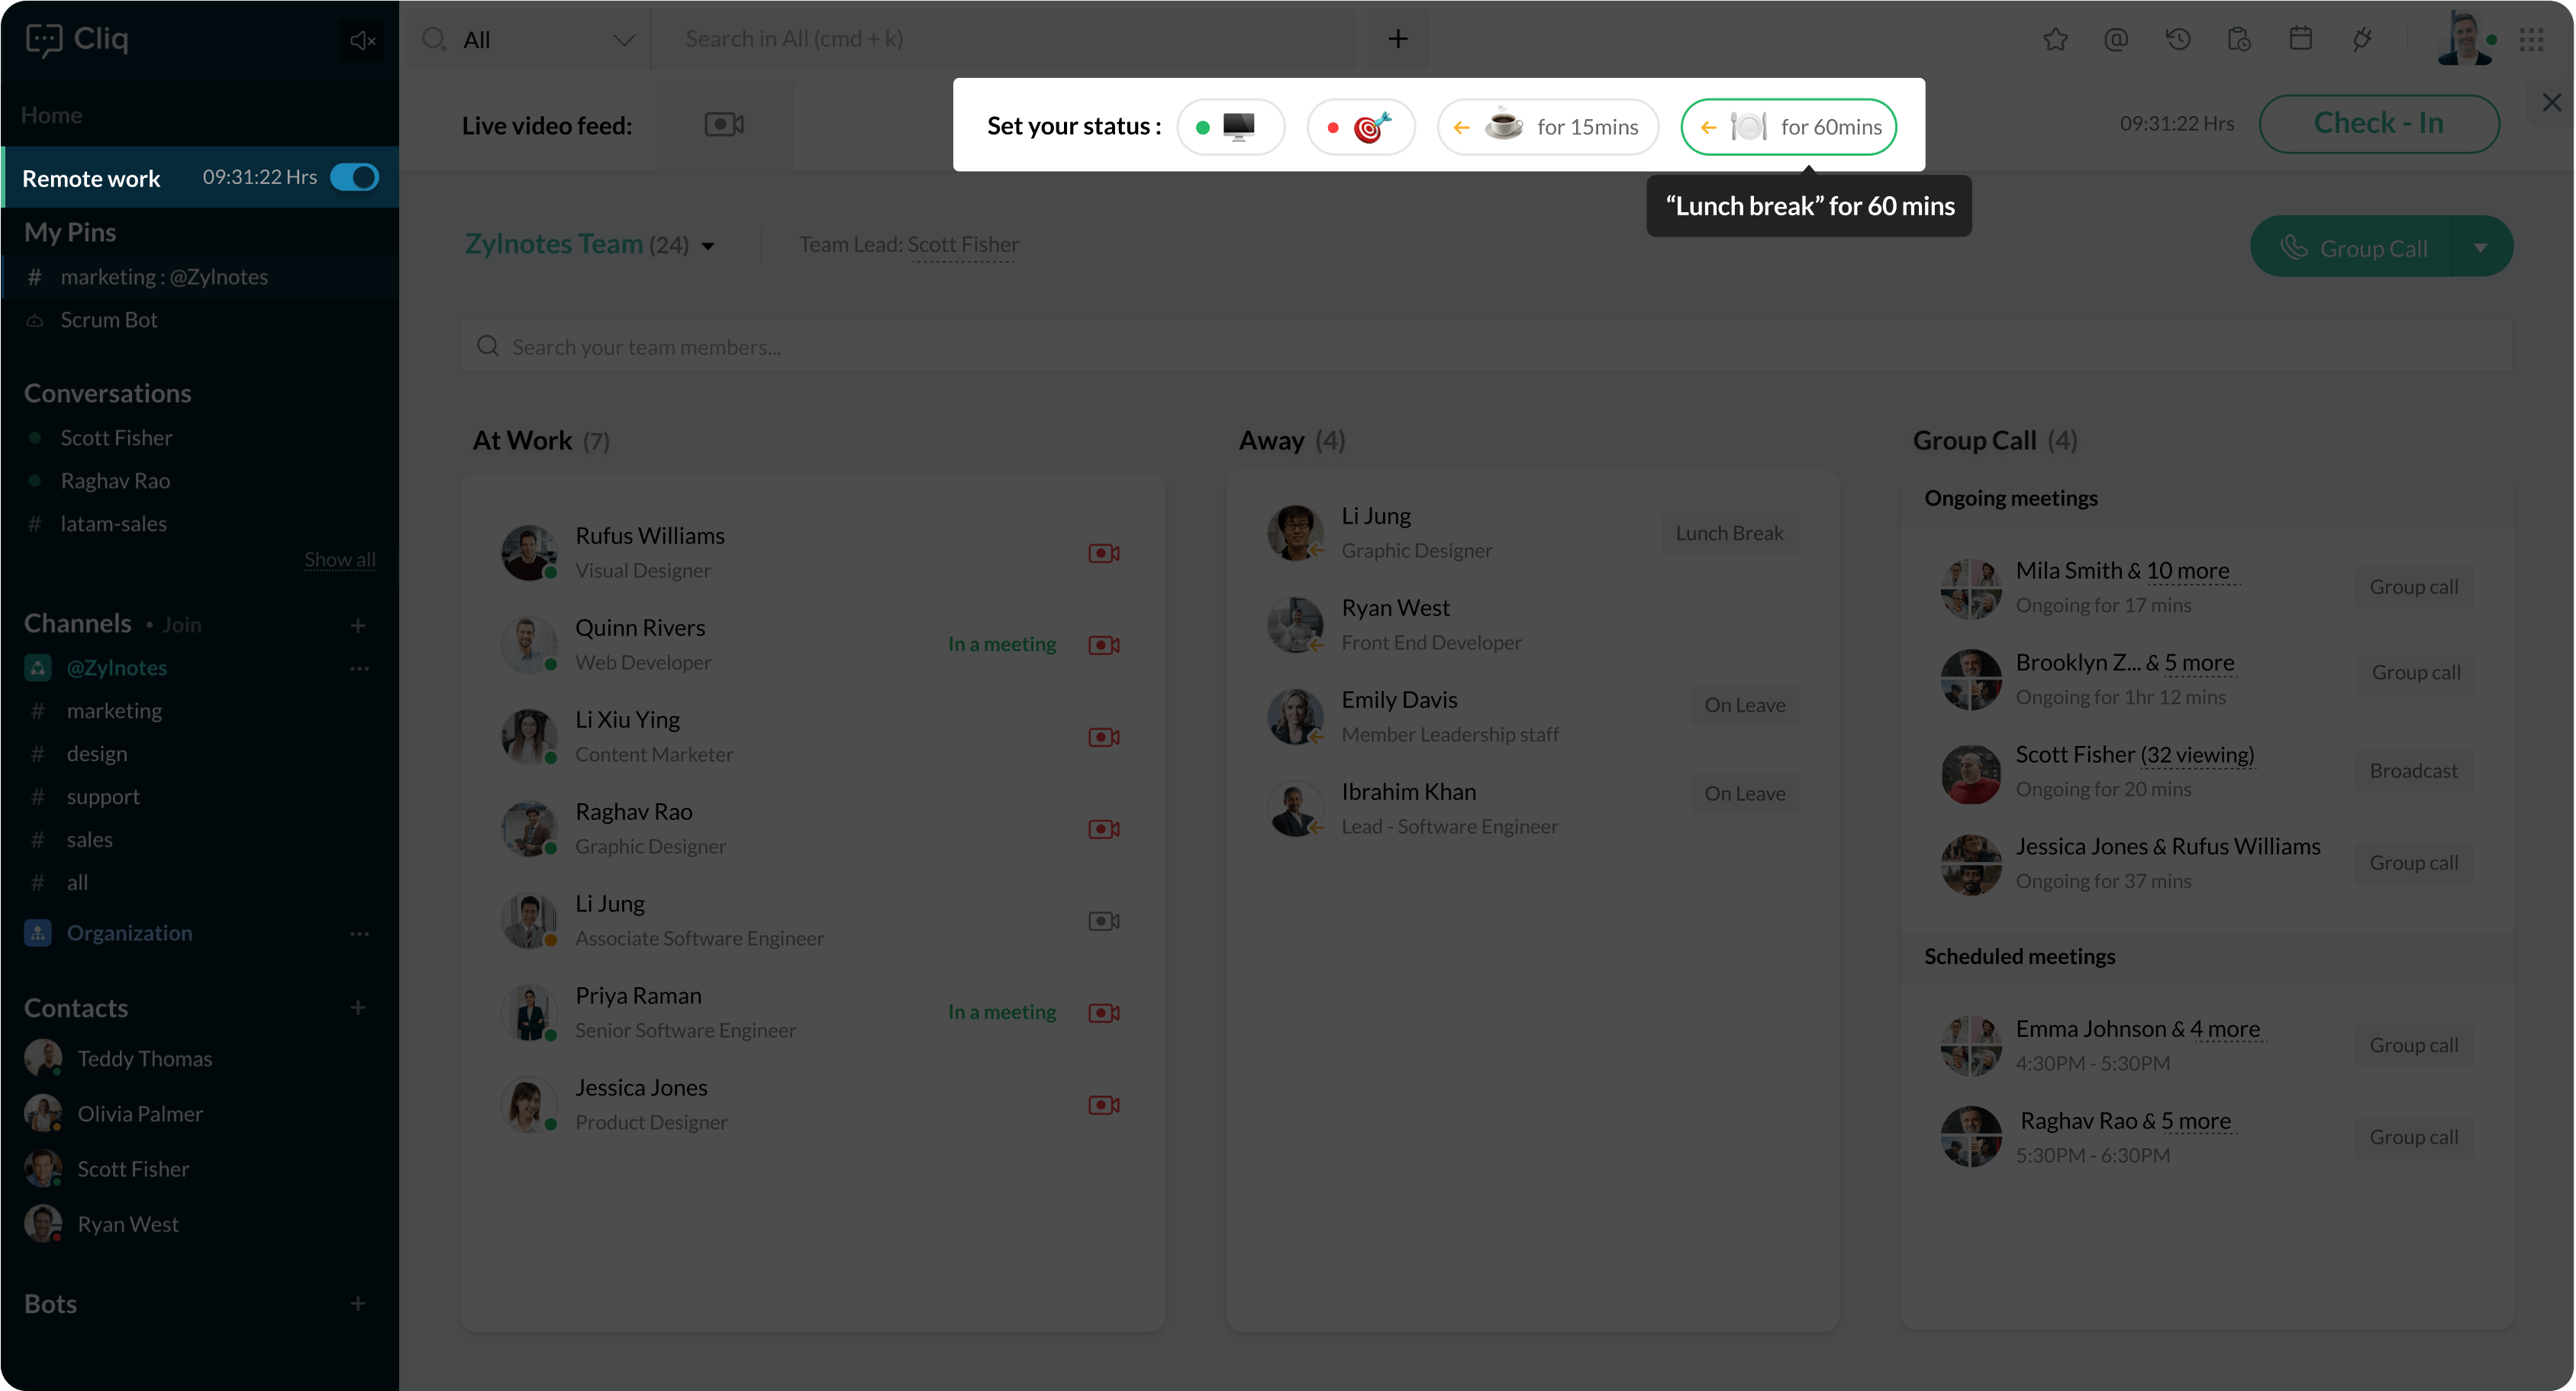Viewport: 2576px width, 1391px height.
Task: Click Rufus Williams' video camera icon
Action: (x=1104, y=553)
